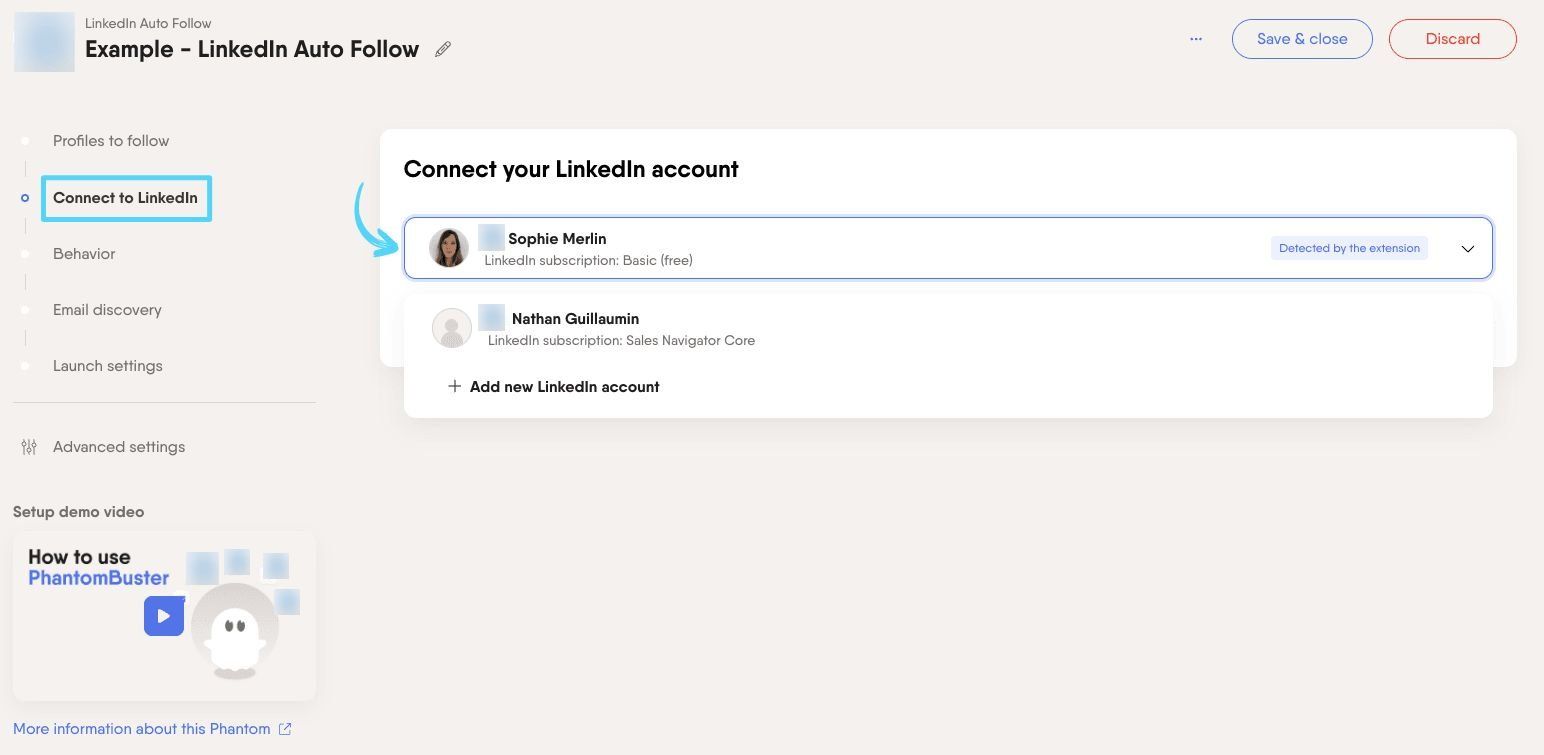1544x755 pixels.
Task: Switch to Email discovery step
Action: point(107,310)
